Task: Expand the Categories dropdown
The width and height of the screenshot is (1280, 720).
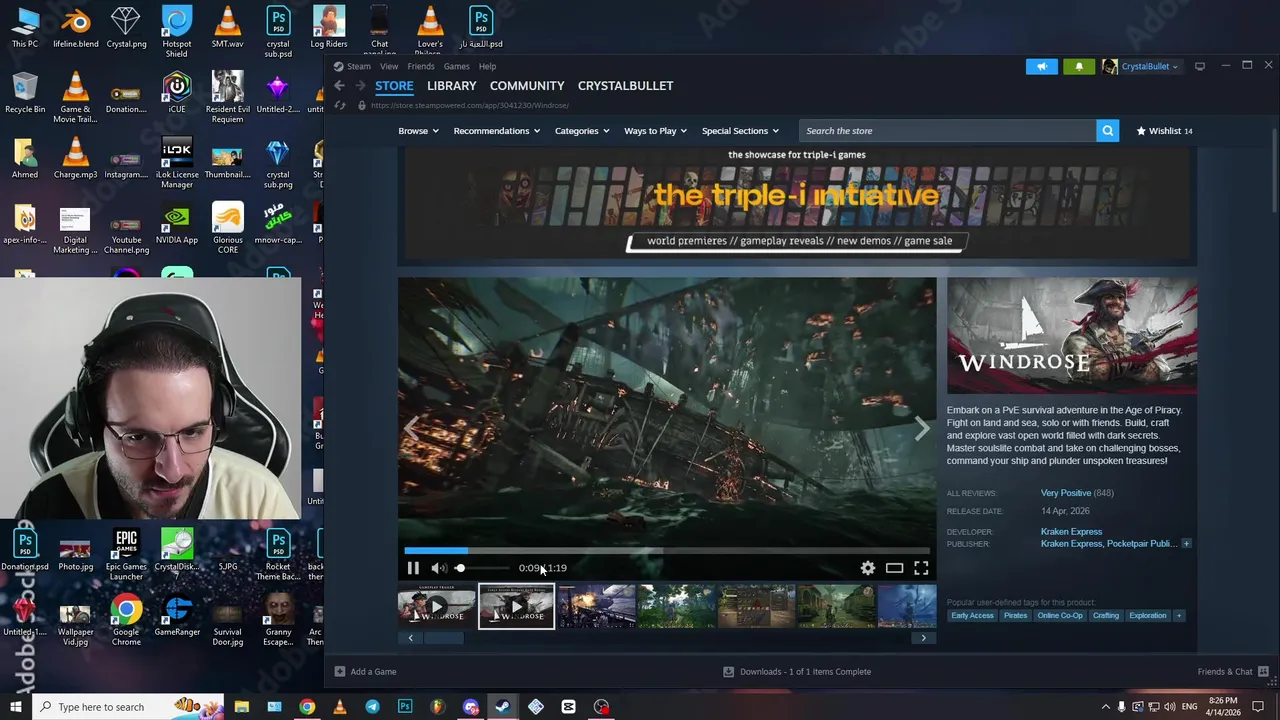Action: pos(582,131)
